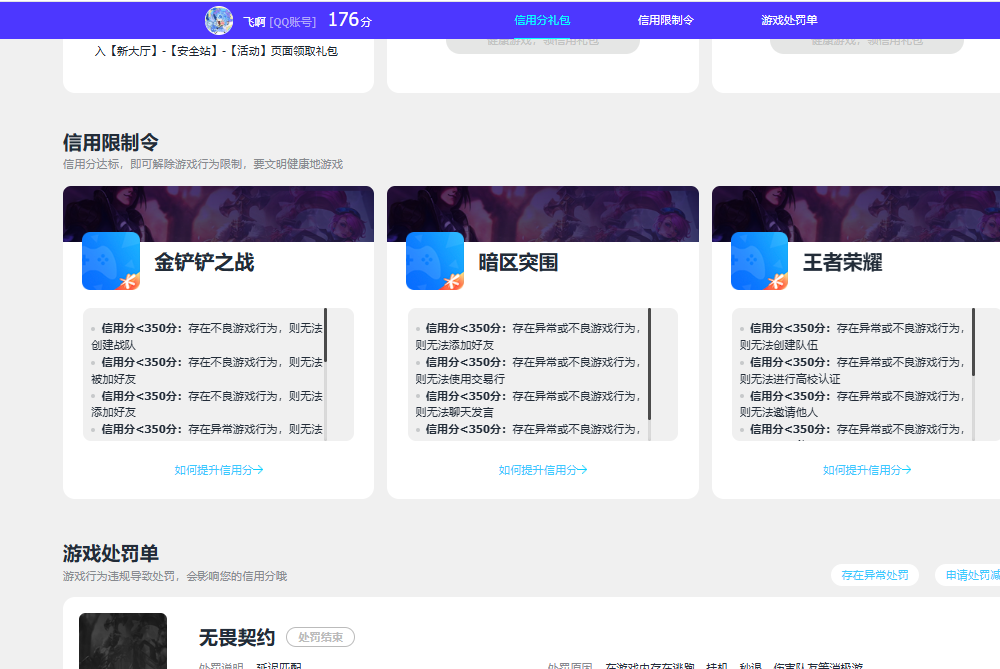Click the 暗区突围 game icon
Viewport: 1000px width, 669px height.
point(435,261)
